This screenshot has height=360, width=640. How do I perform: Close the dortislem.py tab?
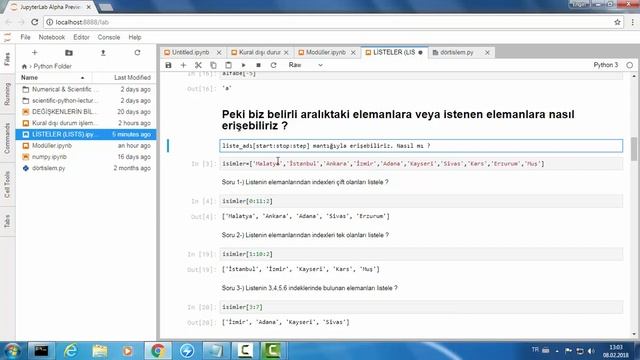487,53
